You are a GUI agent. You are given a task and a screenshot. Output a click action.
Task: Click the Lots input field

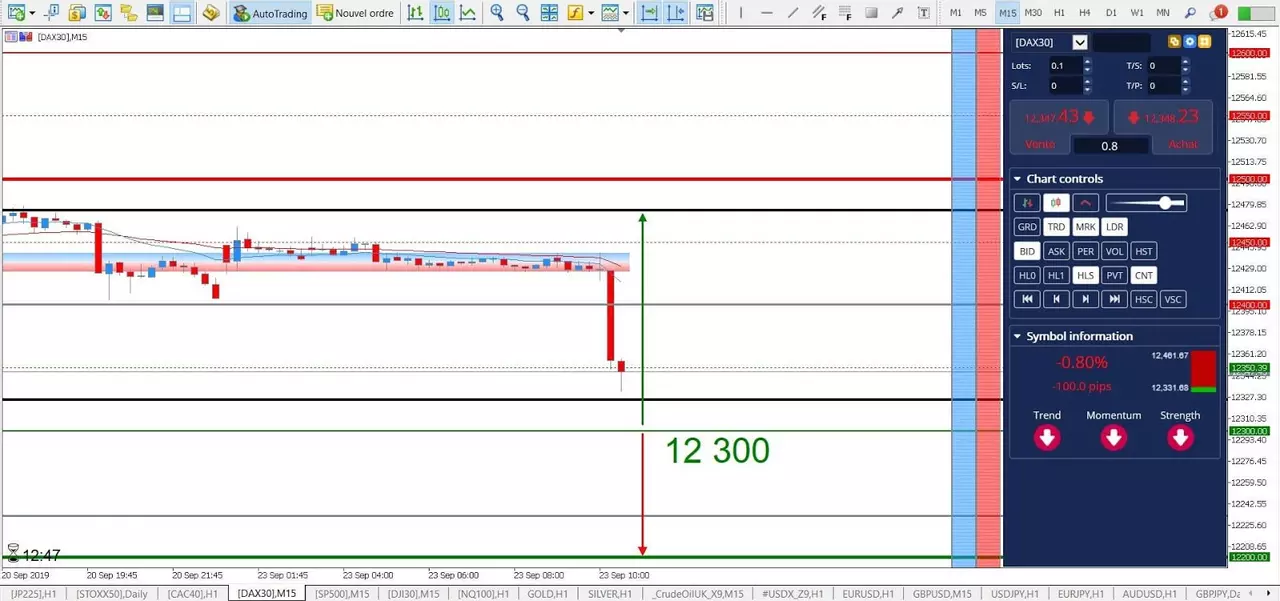click(x=1064, y=66)
